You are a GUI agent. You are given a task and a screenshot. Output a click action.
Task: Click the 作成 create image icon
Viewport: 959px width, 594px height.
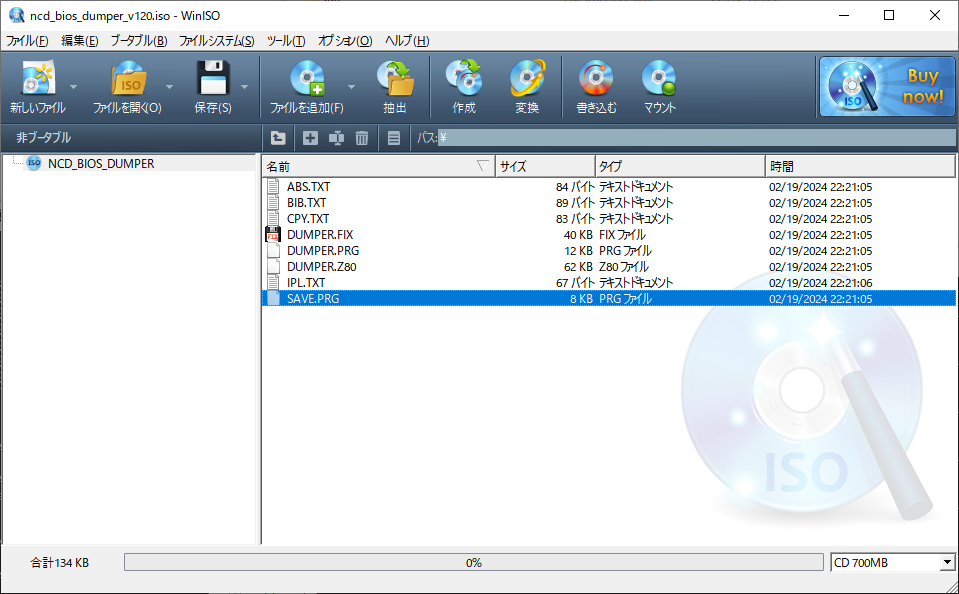pos(464,78)
